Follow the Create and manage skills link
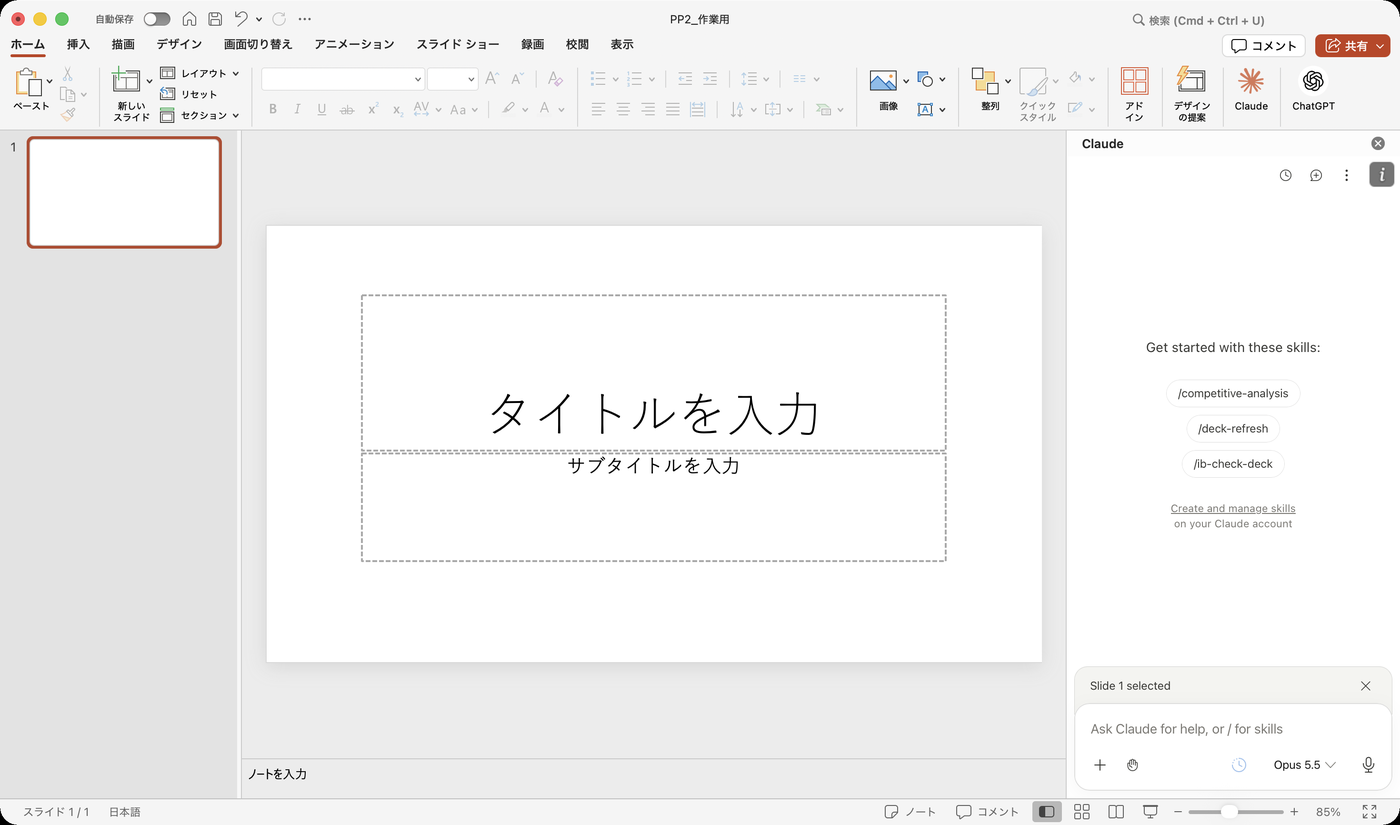This screenshot has width=1400, height=825. click(1233, 508)
